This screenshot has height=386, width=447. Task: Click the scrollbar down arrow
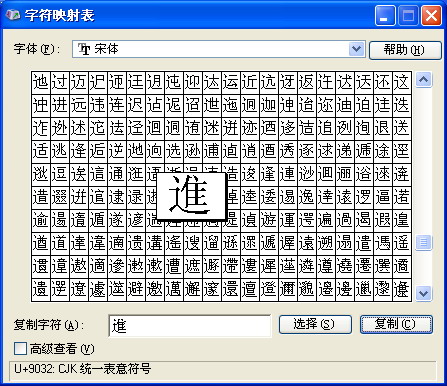point(424,294)
